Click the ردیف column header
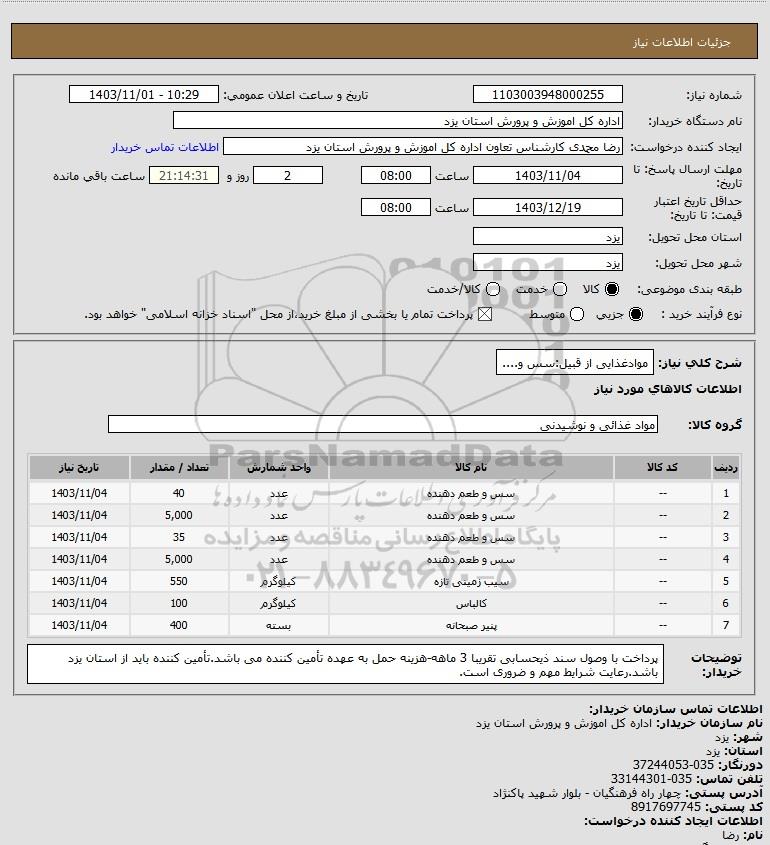This screenshot has height=845, width=770. point(725,468)
